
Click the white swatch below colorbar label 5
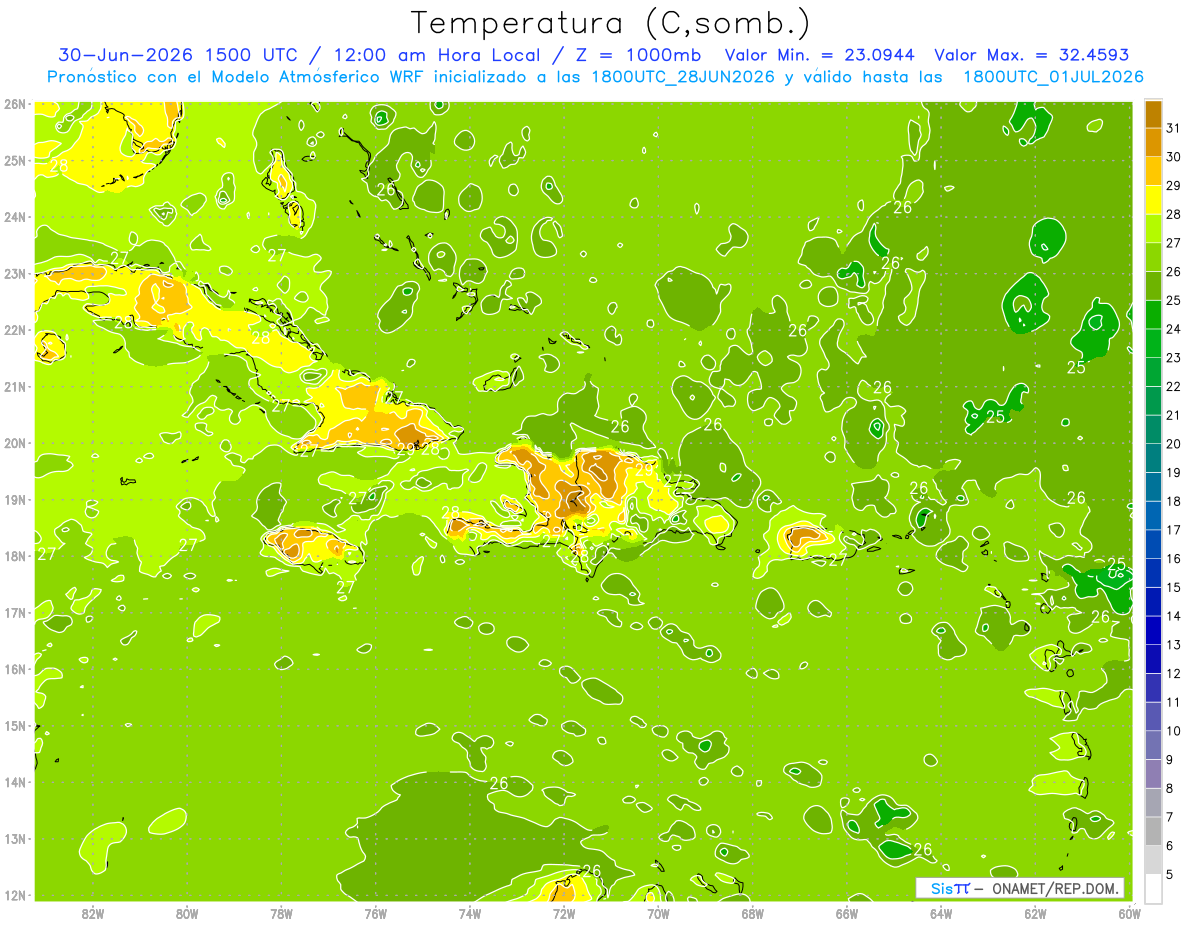pyautogui.click(x=1153, y=888)
